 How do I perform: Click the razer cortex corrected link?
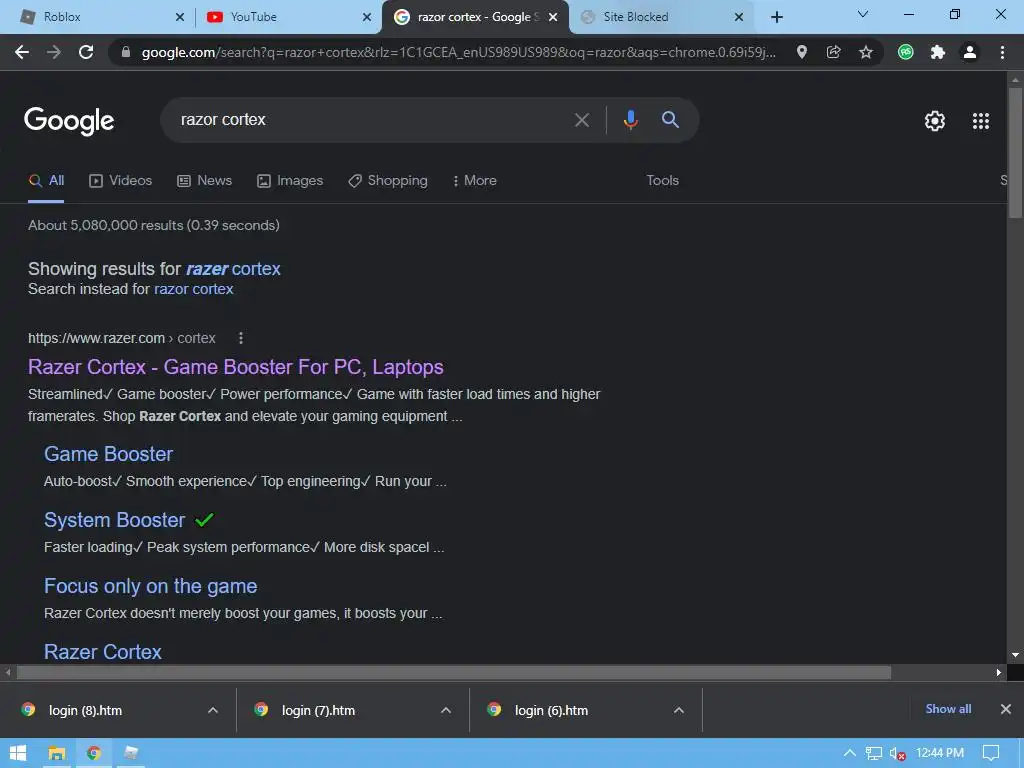tap(233, 269)
